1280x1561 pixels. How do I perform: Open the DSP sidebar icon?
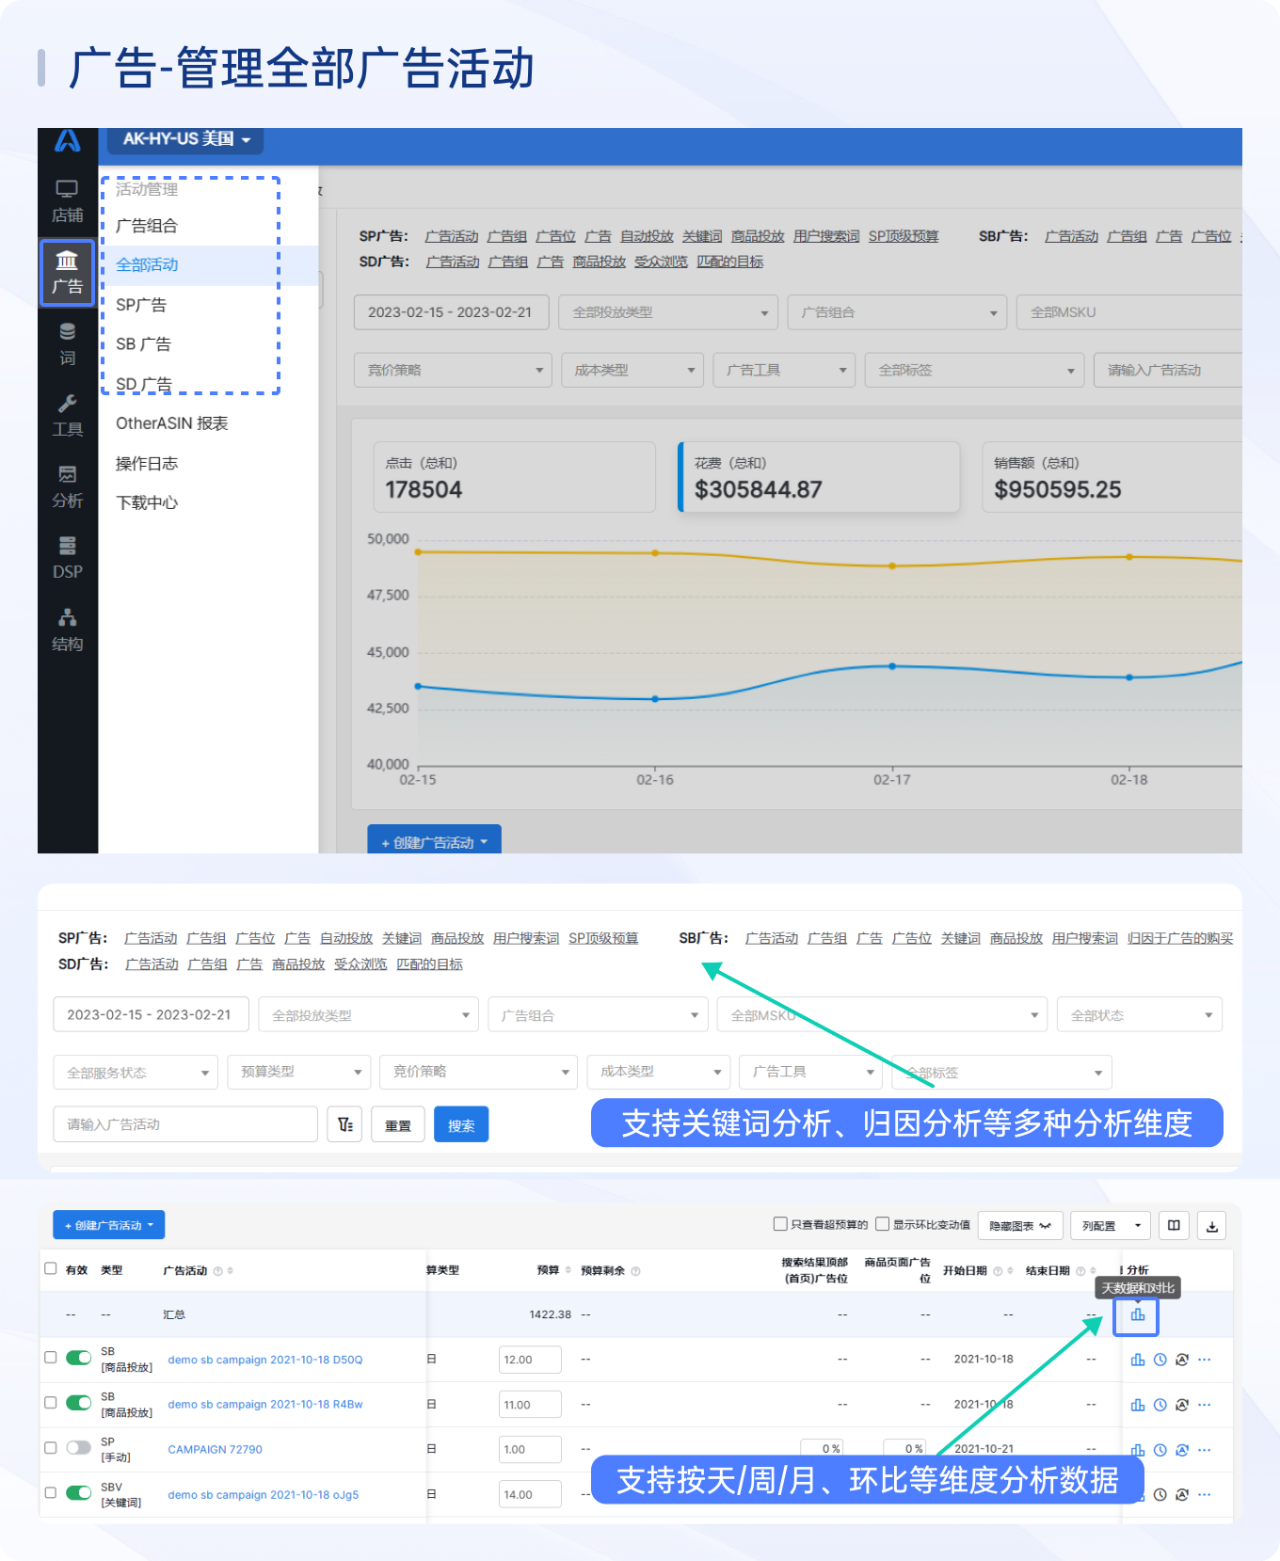(x=67, y=558)
